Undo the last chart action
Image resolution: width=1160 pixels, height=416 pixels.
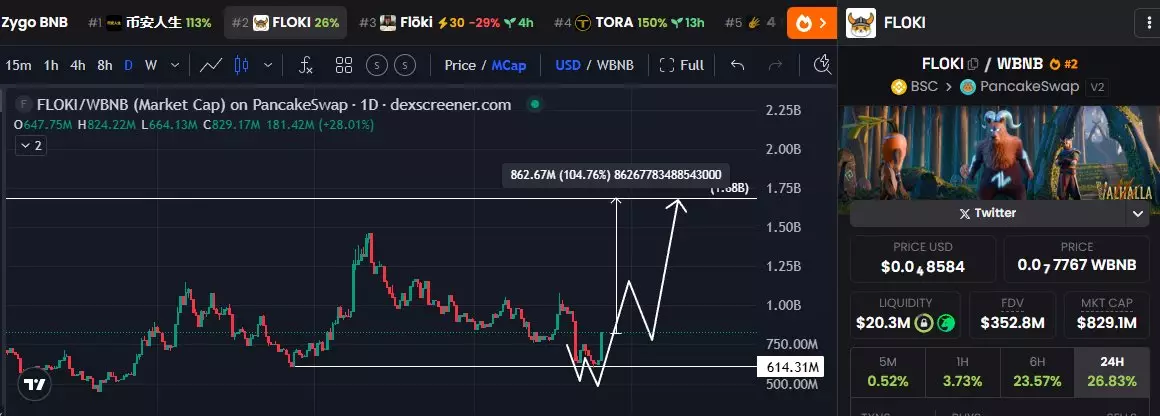pos(737,66)
